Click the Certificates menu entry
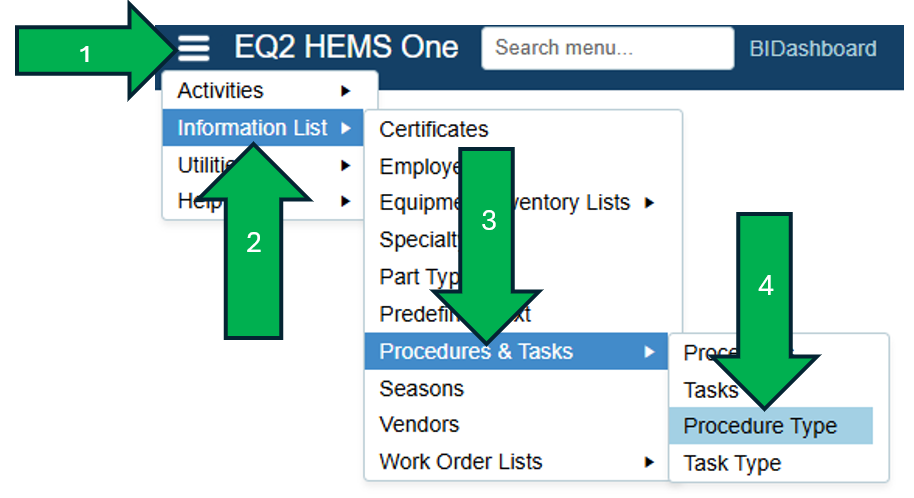 (434, 129)
